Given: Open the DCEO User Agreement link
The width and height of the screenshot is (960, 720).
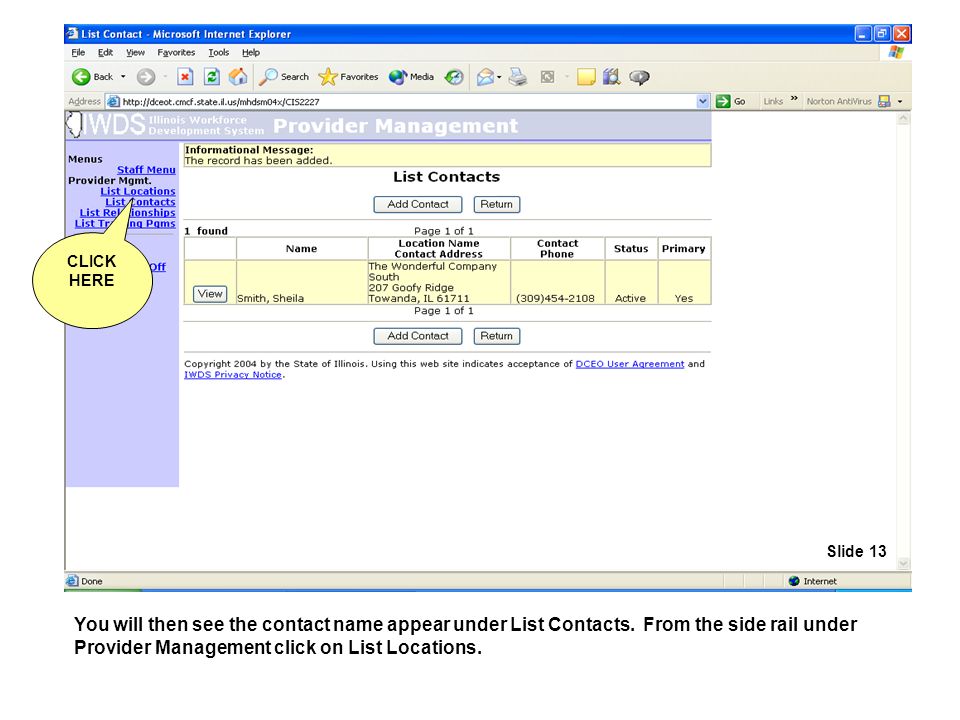Looking at the screenshot, I should pos(630,364).
